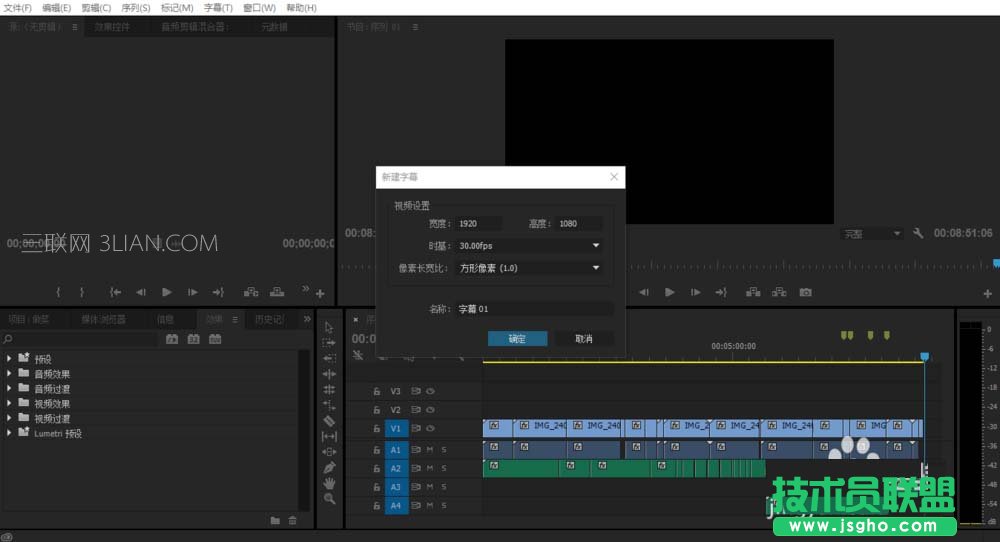Toggle lock on V3 track
The height and width of the screenshot is (542, 1000).
[x=376, y=392]
